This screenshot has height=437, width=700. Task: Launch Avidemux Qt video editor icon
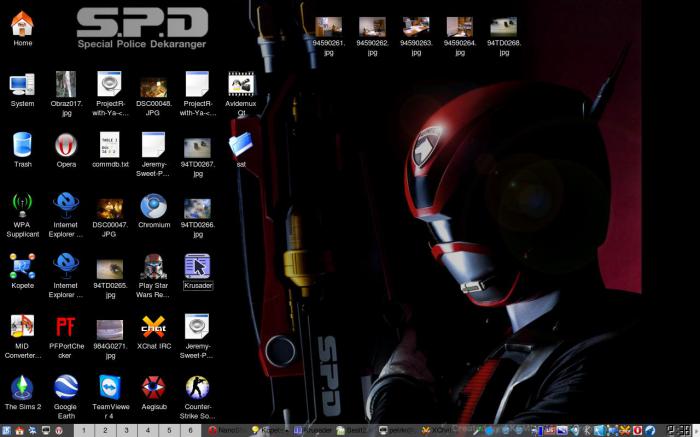(x=241, y=94)
